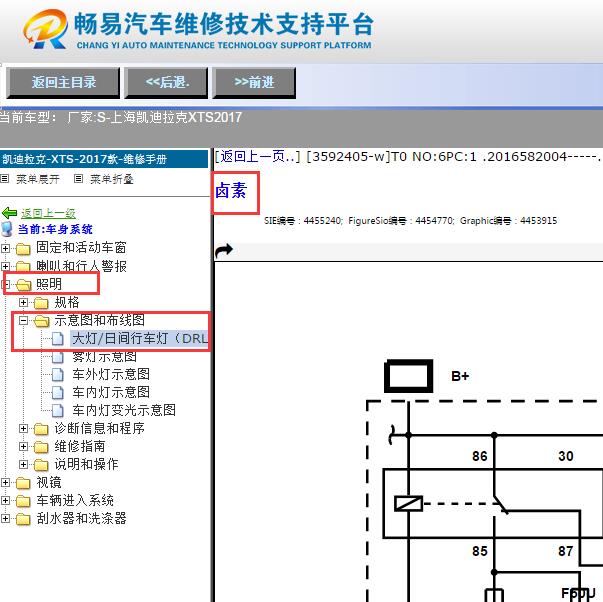603x602 pixels.
Task: Click the 维修指南 folder icon
Action: [x=41, y=447]
